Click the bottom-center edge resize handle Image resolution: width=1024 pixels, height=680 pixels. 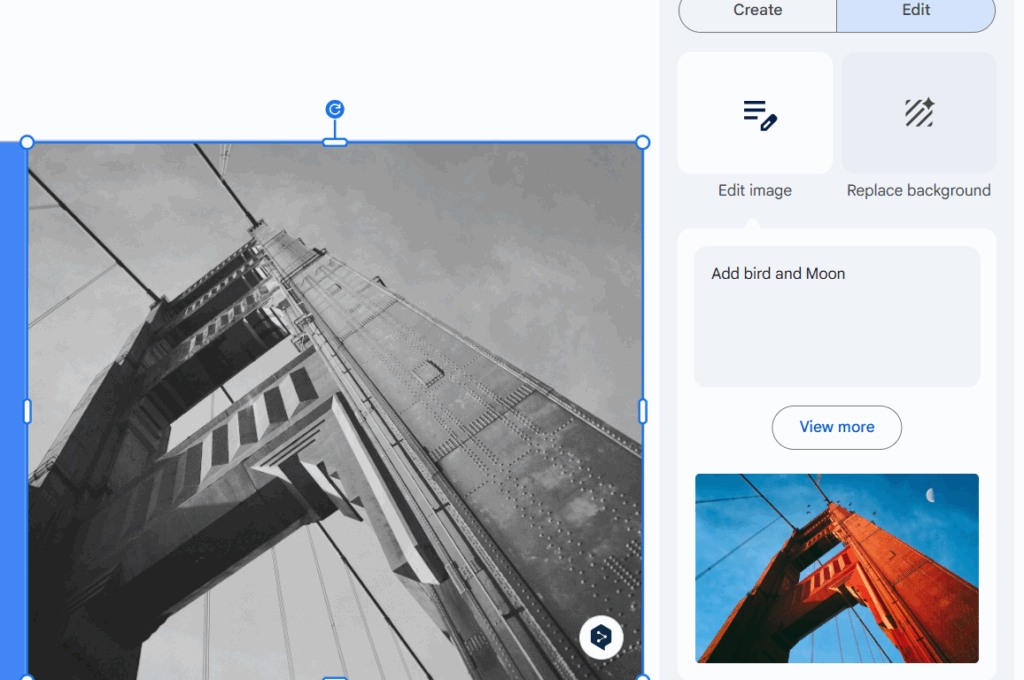[335, 677]
